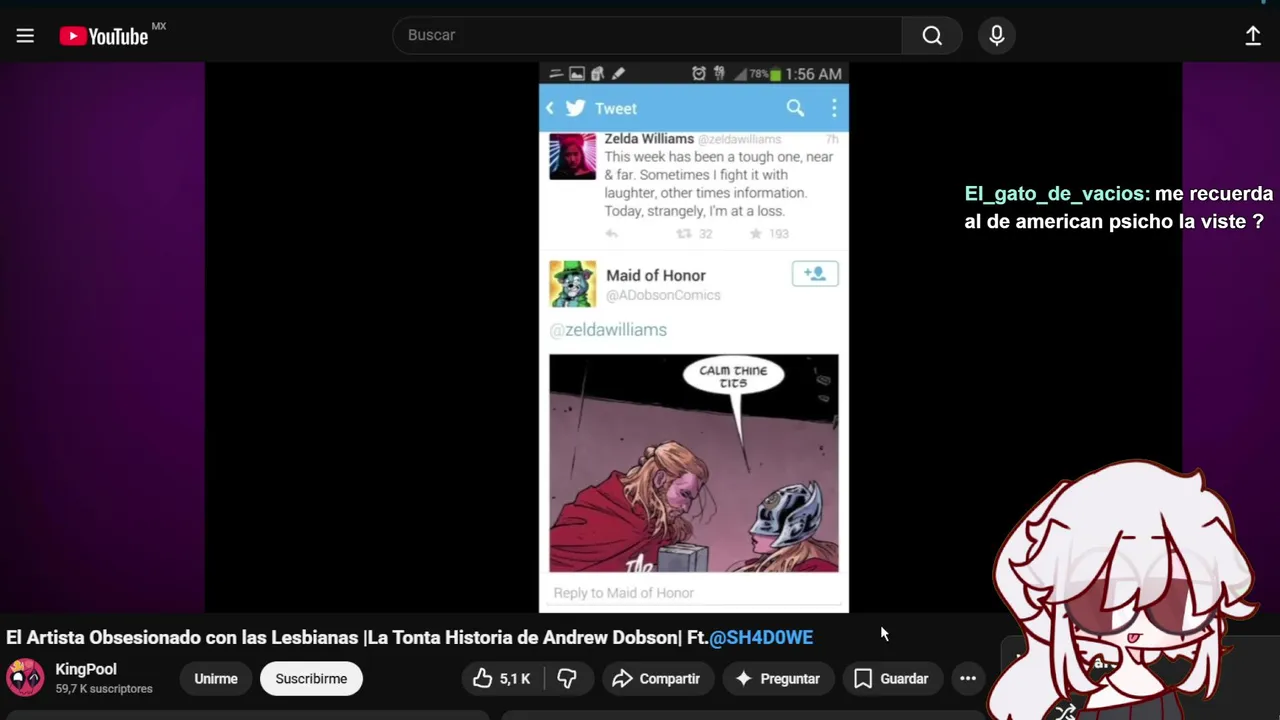
Task: Click Reply to Maid of Honor field
Action: (x=694, y=593)
